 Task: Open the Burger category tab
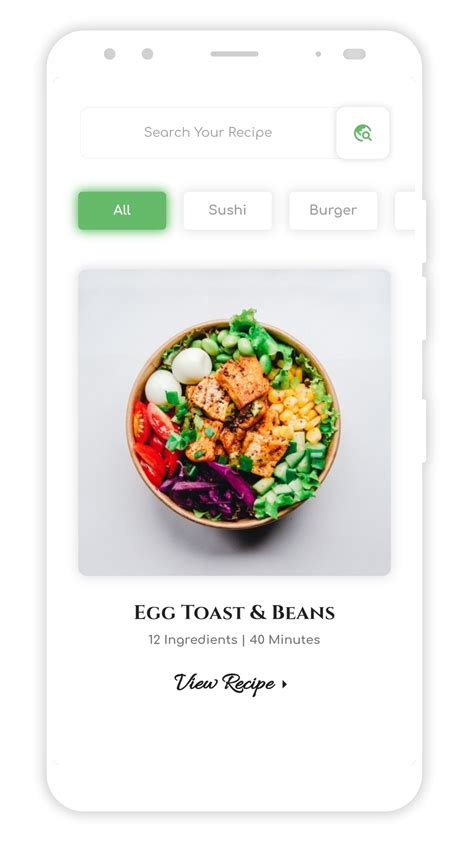(x=333, y=210)
